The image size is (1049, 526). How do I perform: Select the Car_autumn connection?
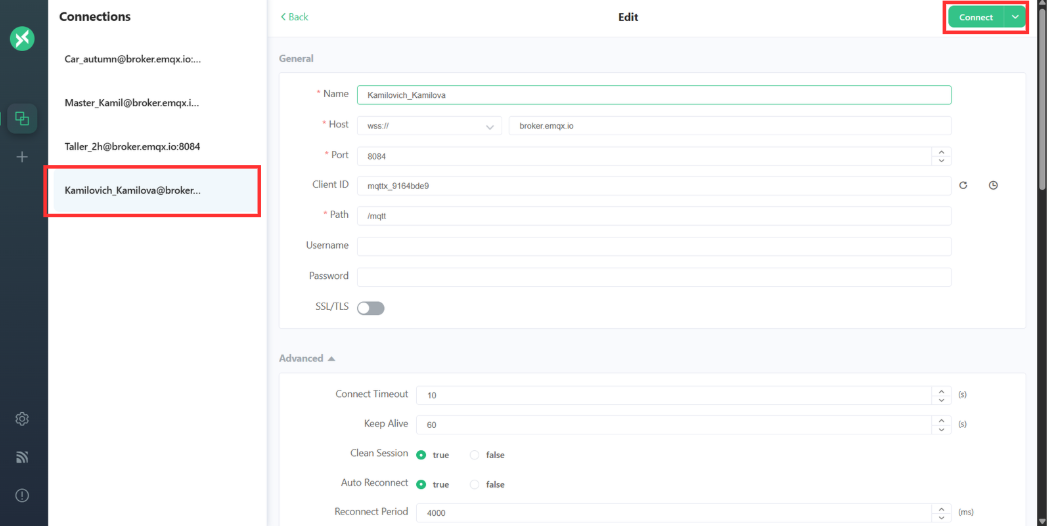click(157, 59)
